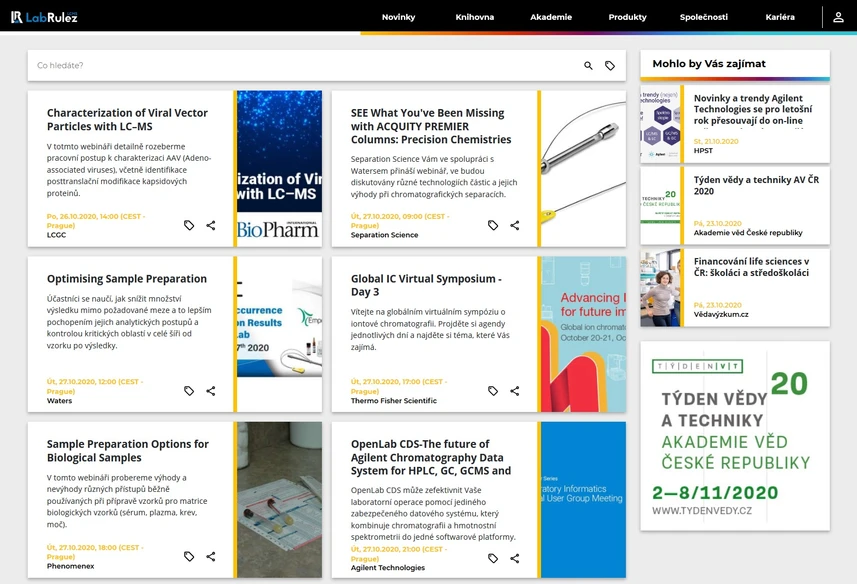Click date 'Út, 27.10.2020, 21:00' on OpenLab card
This screenshot has height=584, width=857.
point(398,554)
